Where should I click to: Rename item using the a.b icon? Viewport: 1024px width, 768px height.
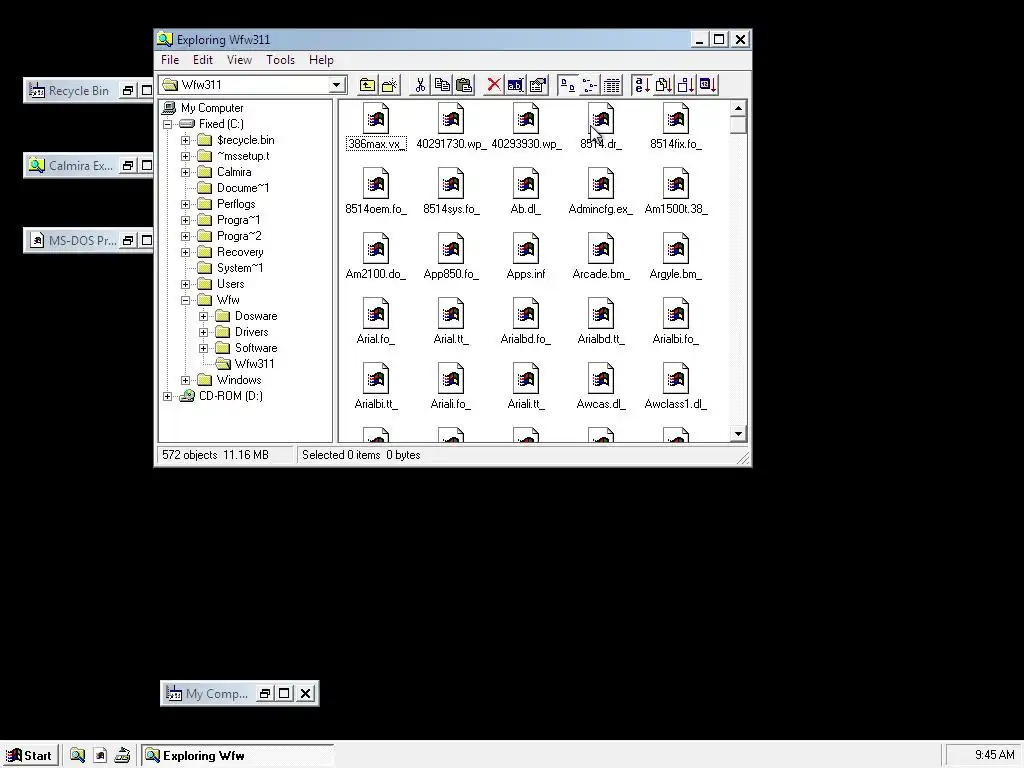[x=515, y=85]
